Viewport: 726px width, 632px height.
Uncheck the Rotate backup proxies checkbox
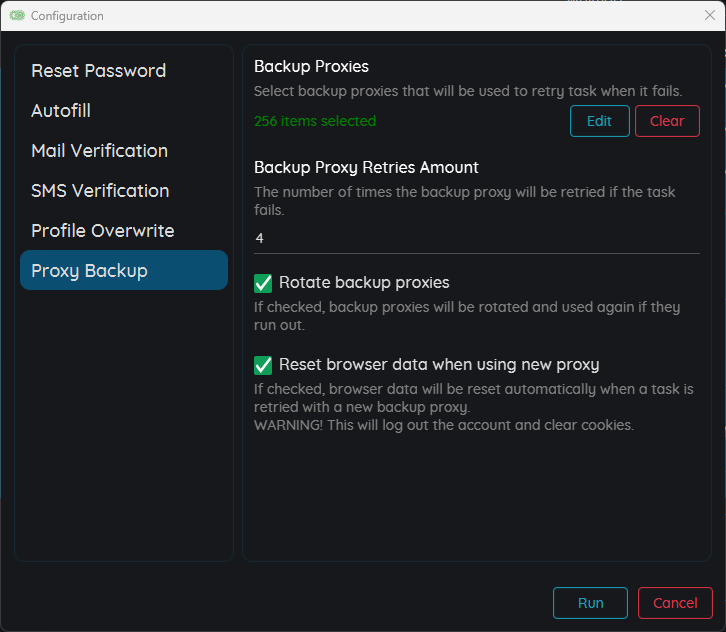(263, 283)
